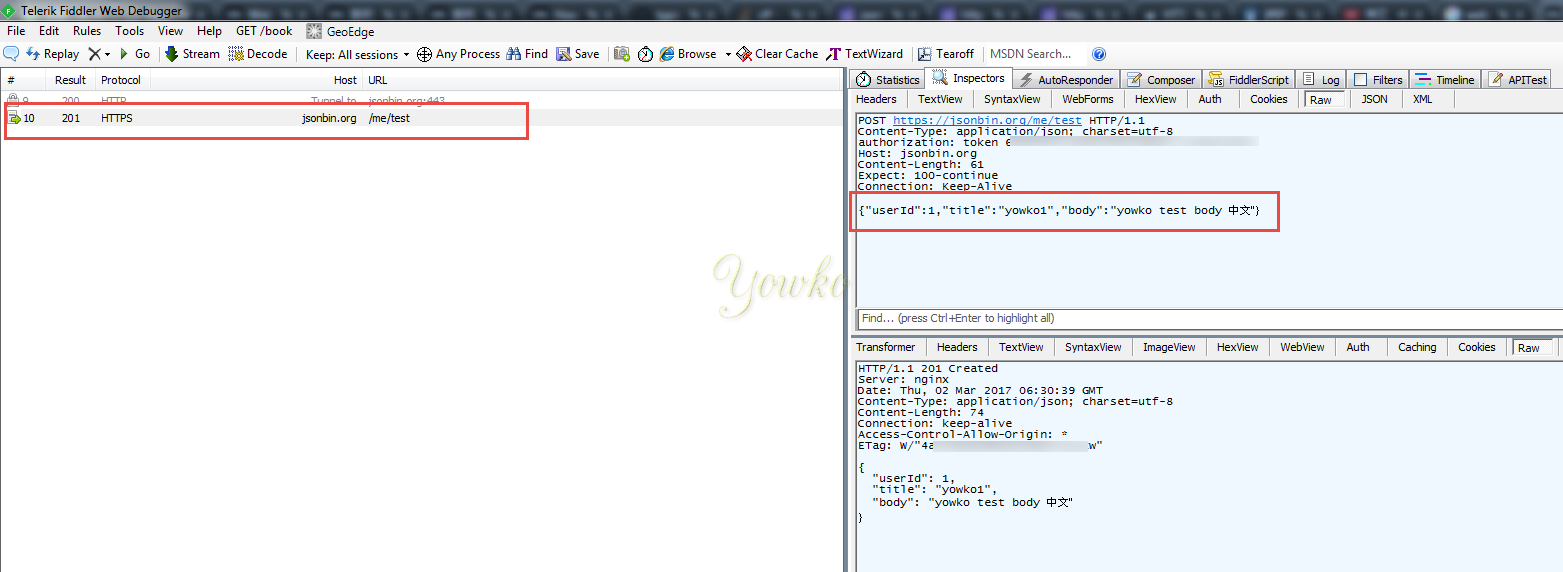1563x572 pixels.
Task: Replay the selected session
Action: coord(52,54)
